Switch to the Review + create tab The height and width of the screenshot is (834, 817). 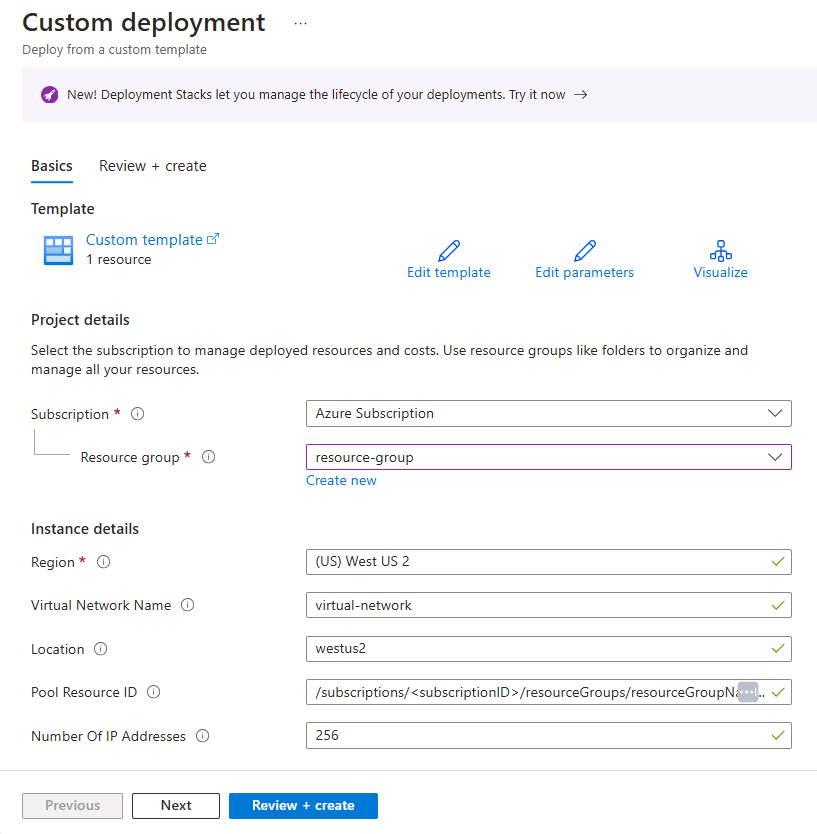point(152,165)
